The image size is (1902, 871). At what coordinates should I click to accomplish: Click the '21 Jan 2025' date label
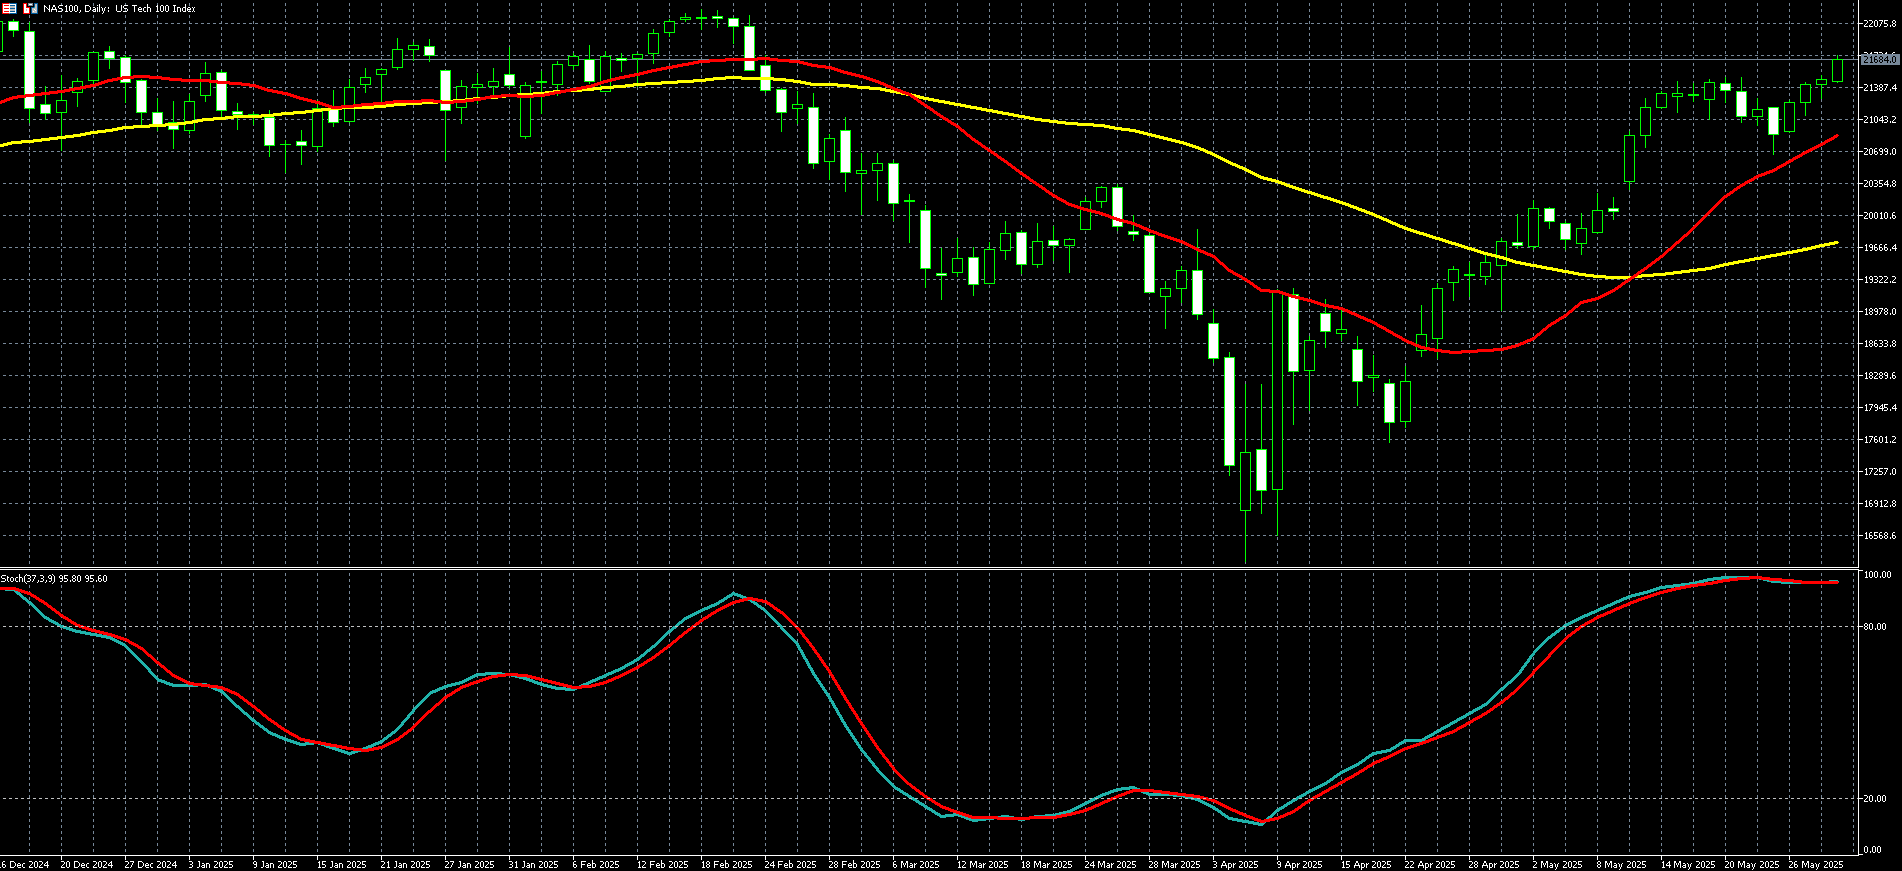406,865
